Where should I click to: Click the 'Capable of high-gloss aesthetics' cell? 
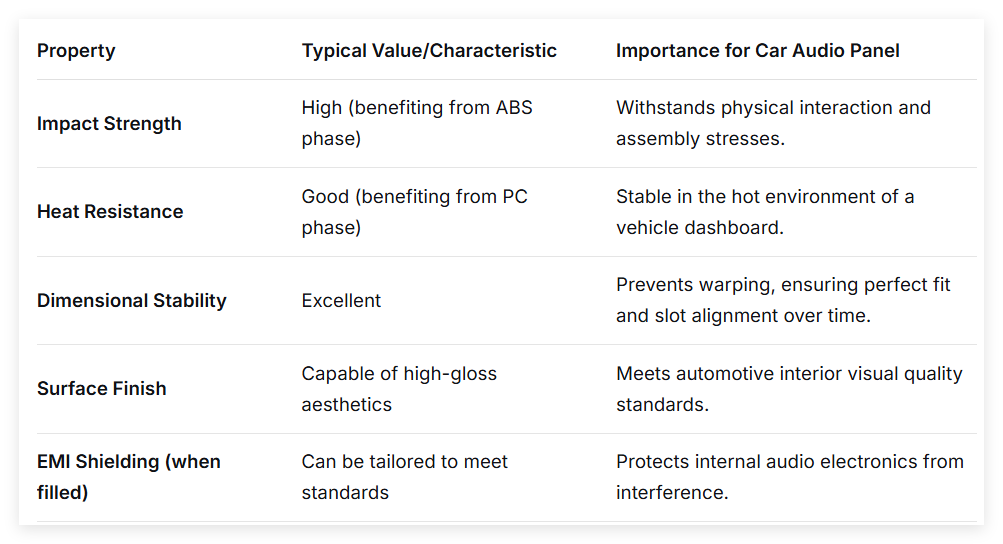coord(399,388)
